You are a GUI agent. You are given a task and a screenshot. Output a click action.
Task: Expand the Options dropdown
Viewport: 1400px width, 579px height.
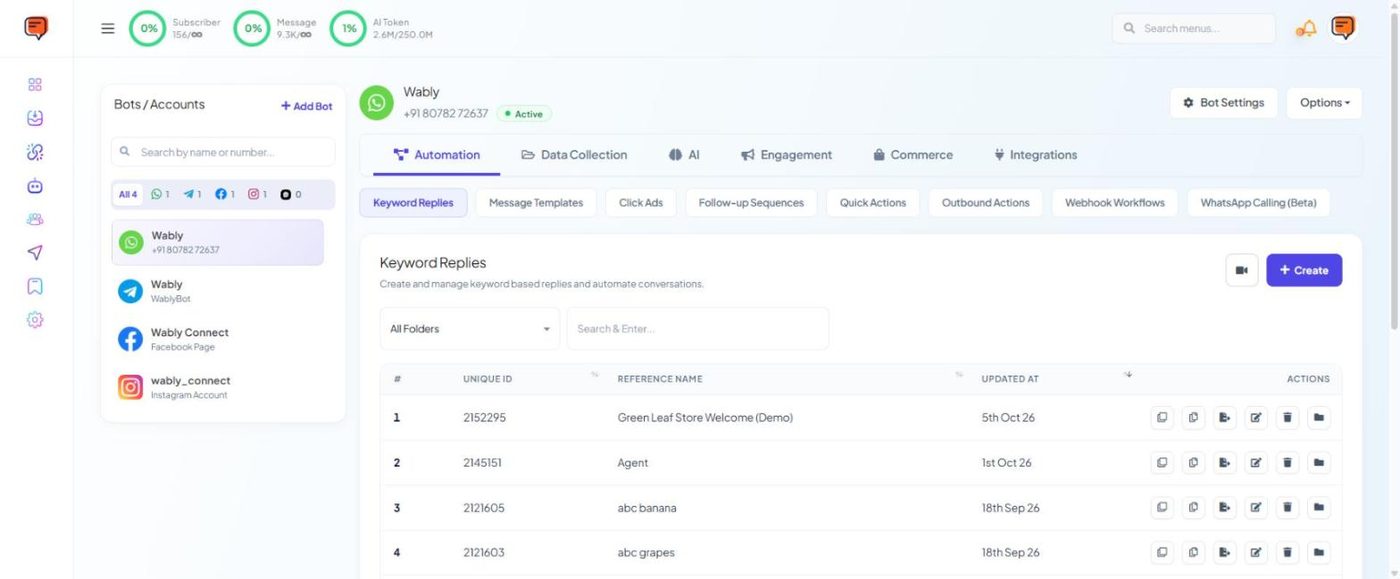click(x=1324, y=103)
